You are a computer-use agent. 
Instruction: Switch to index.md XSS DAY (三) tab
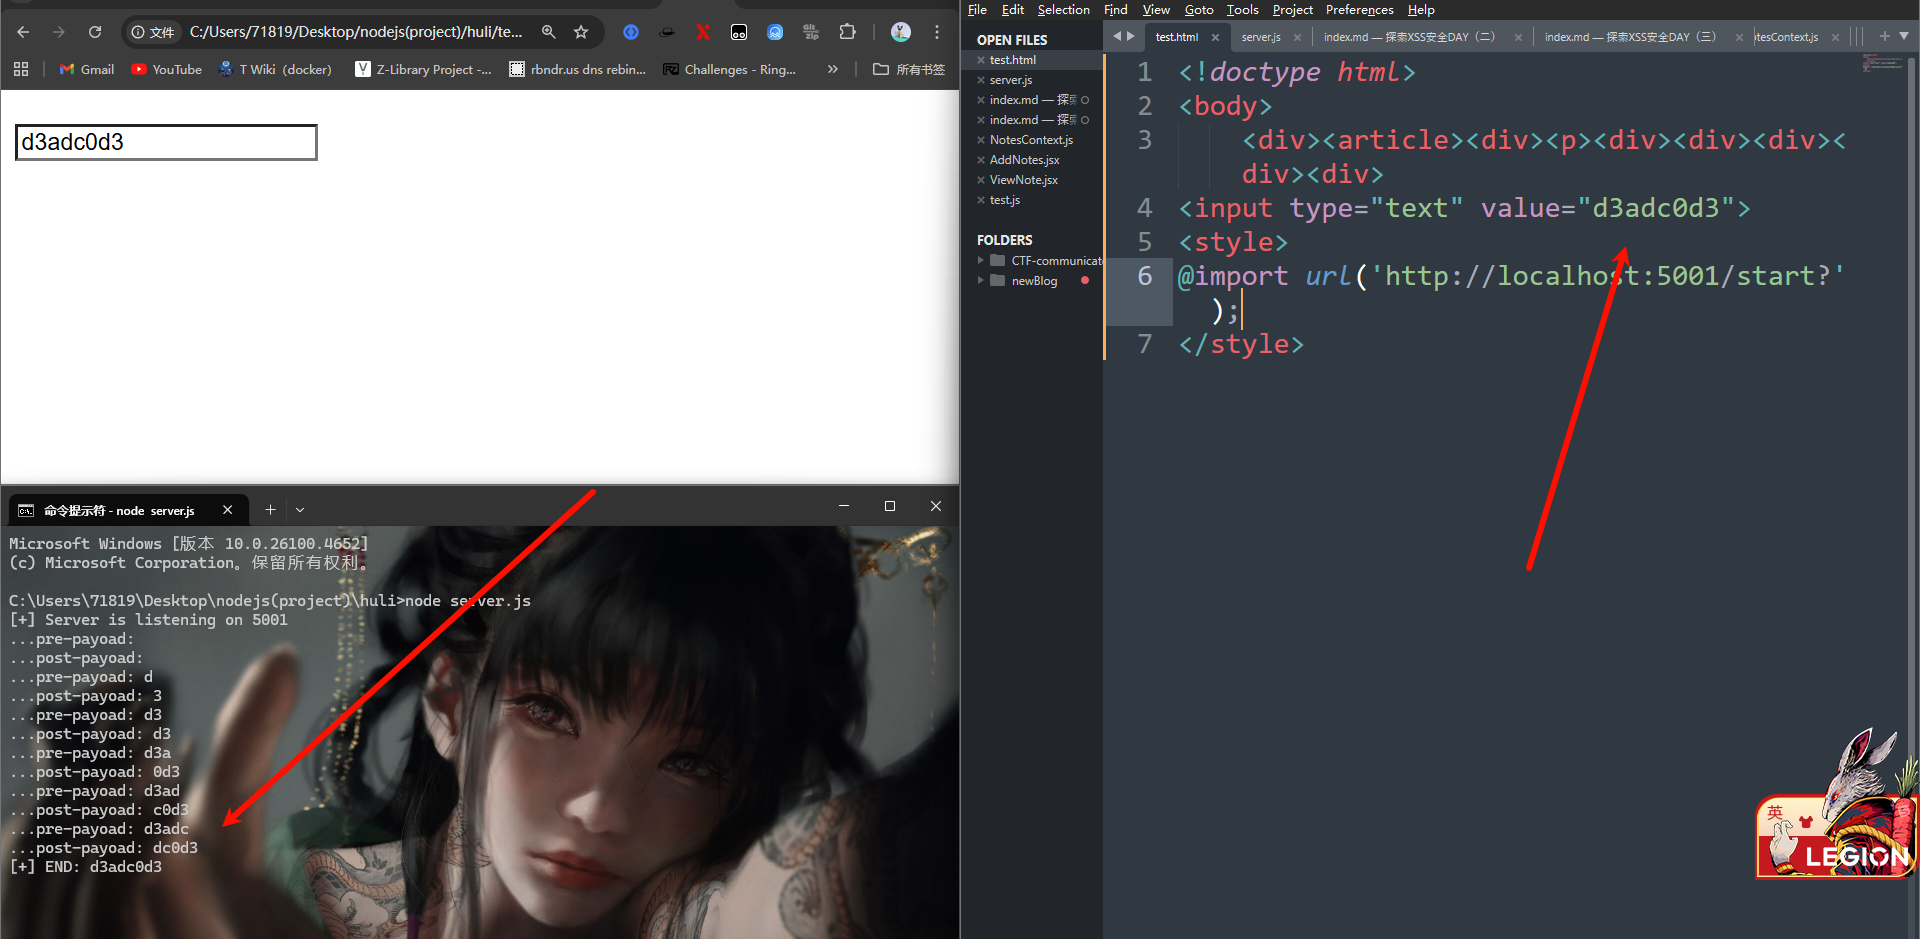[x=1630, y=37]
